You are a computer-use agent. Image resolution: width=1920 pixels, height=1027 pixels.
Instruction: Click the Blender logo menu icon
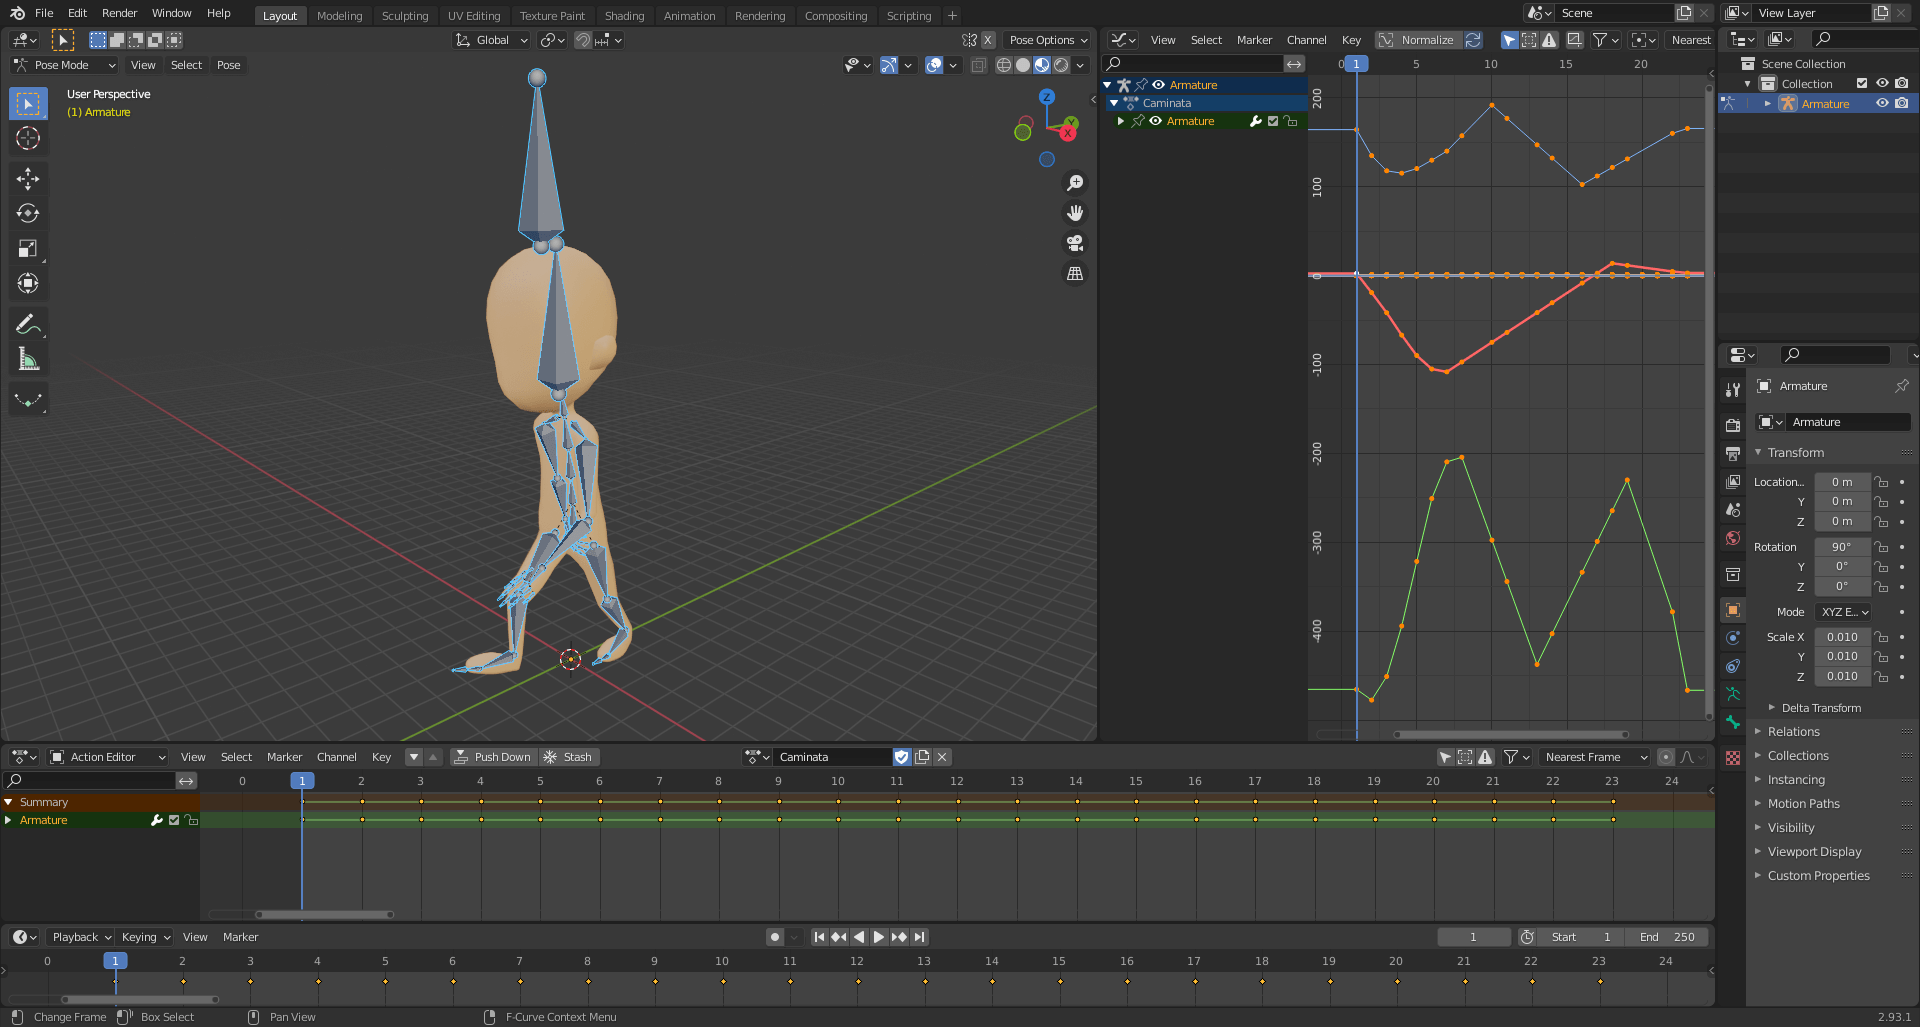(x=17, y=13)
